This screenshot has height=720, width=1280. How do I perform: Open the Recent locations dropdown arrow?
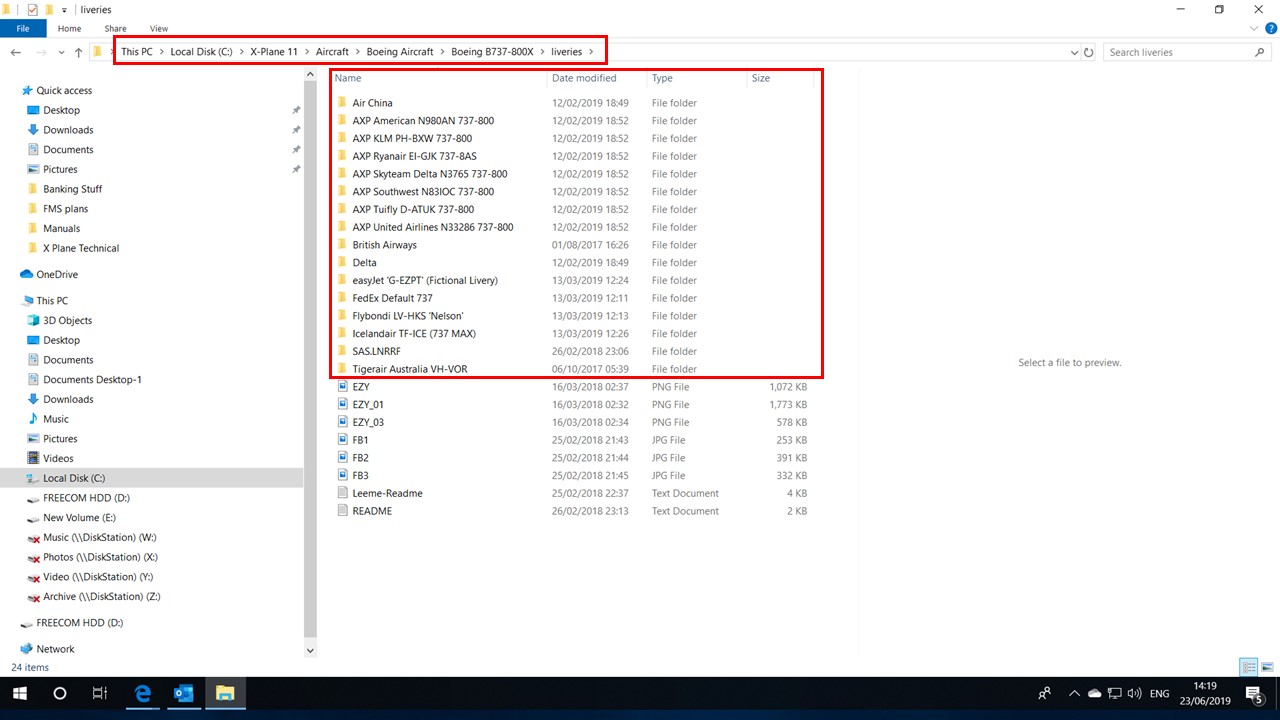(x=60, y=52)
